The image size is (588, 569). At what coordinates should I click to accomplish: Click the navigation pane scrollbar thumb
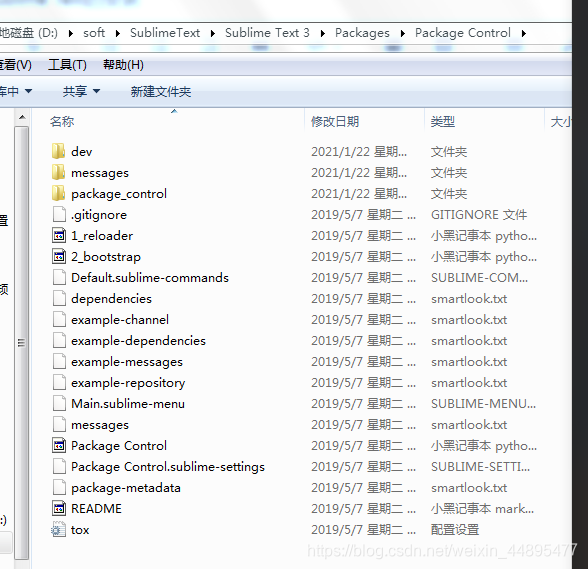point(21,343)
